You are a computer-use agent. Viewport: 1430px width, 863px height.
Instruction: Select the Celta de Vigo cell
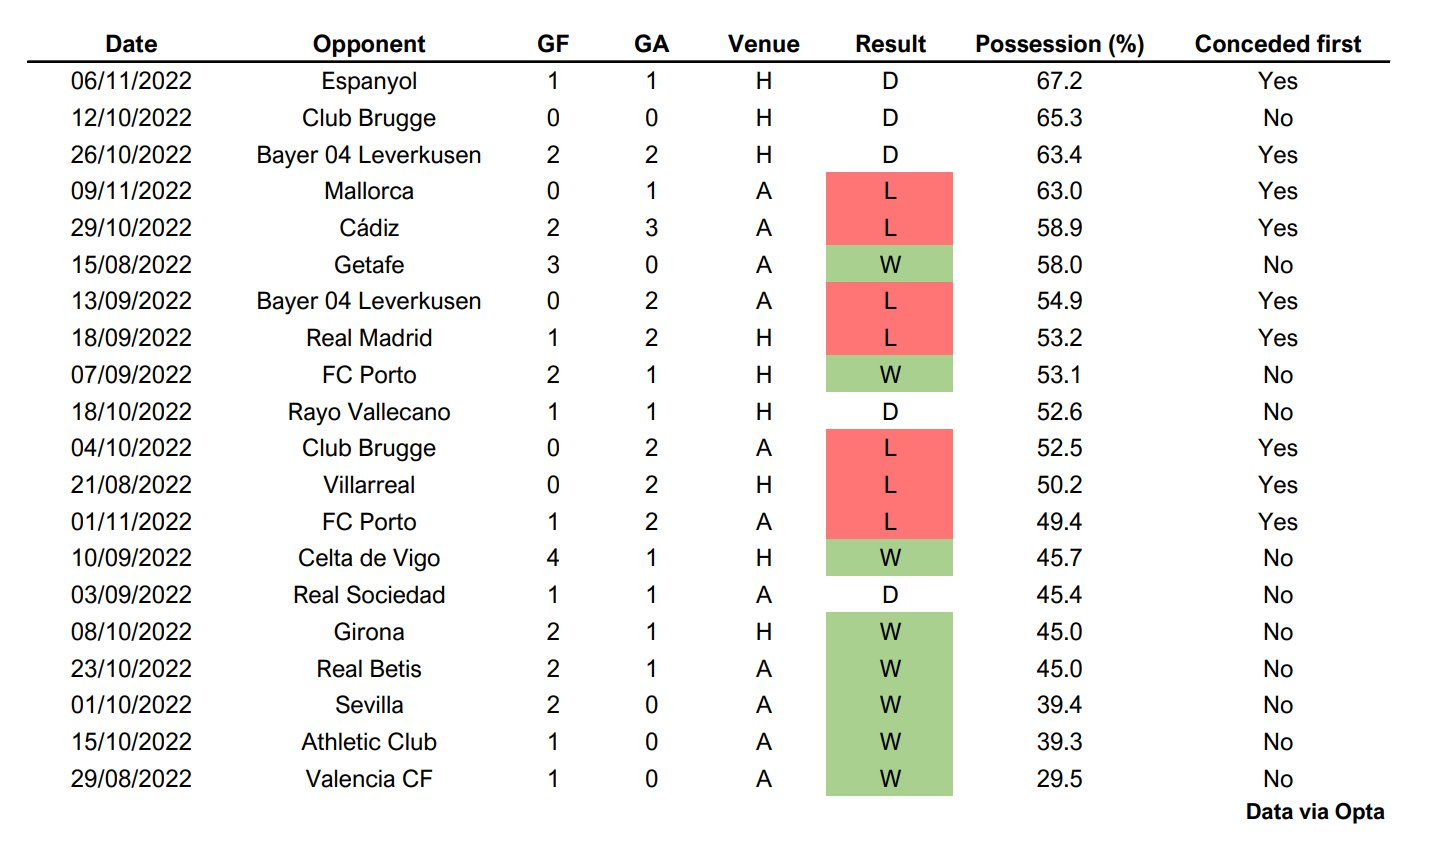pos(369,558)
